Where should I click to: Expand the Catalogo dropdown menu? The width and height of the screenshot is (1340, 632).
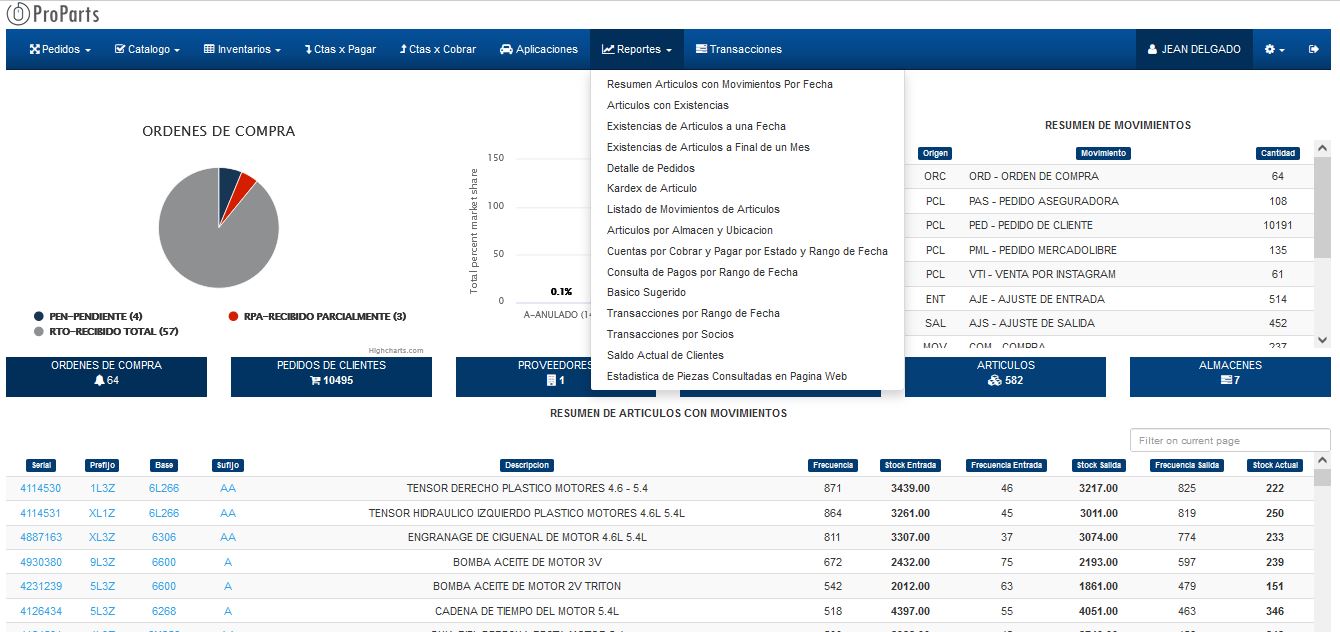pyautogui.click(x=147, y=49)
